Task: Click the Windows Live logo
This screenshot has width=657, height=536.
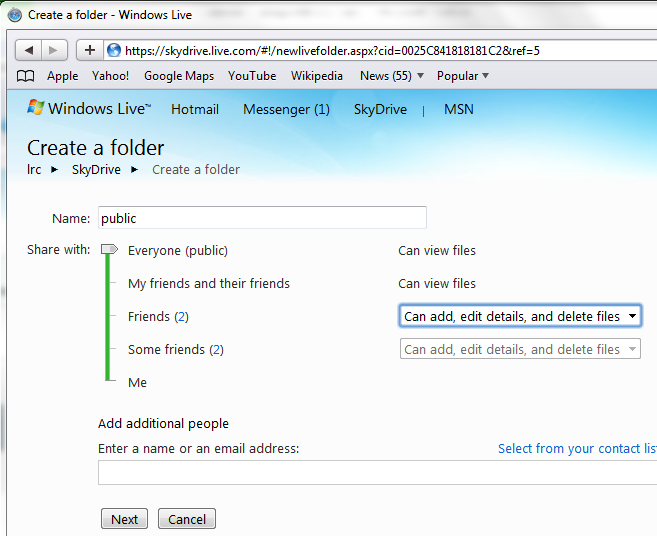Action: point(89,109)
